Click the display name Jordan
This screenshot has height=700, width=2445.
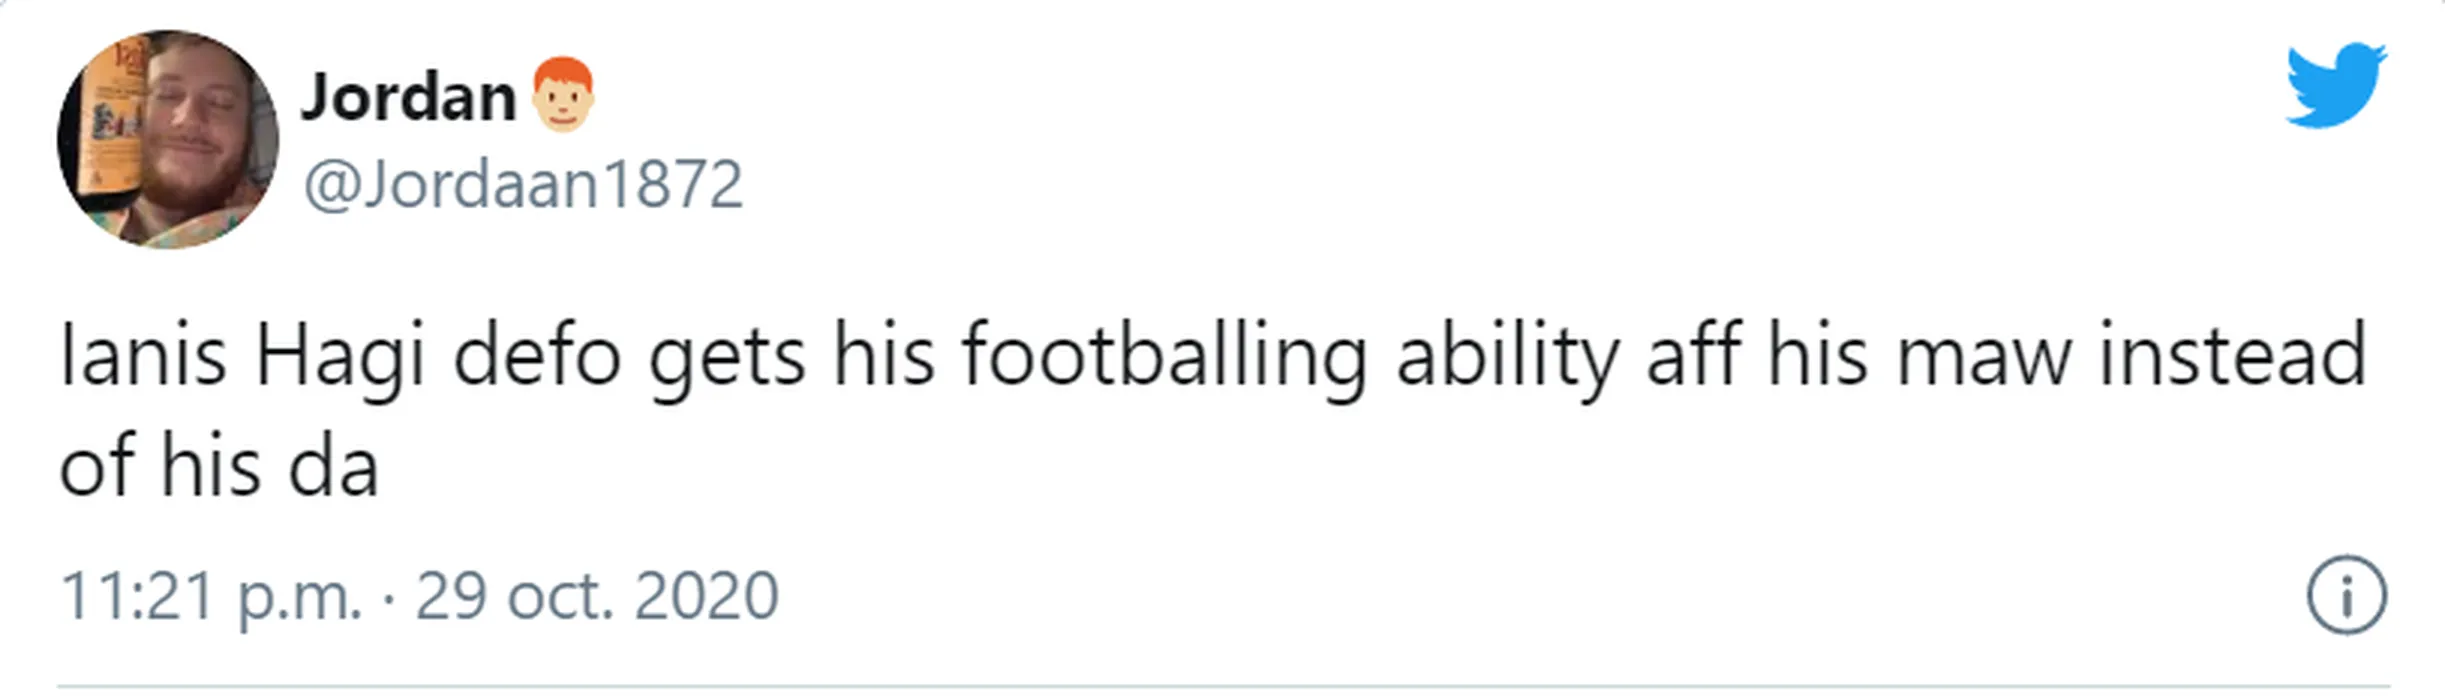point(408,97)
